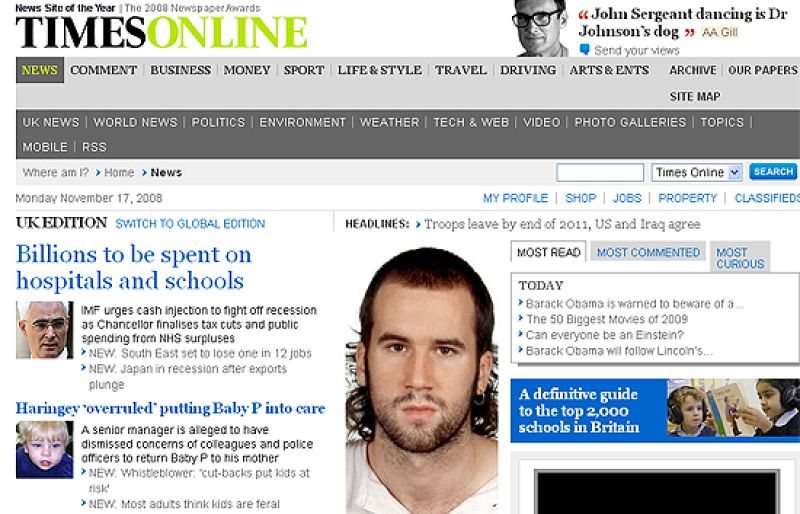This screenshot has height=514, width=800.
Task: Open Billions to be spent headline
Action: [134, 267]
